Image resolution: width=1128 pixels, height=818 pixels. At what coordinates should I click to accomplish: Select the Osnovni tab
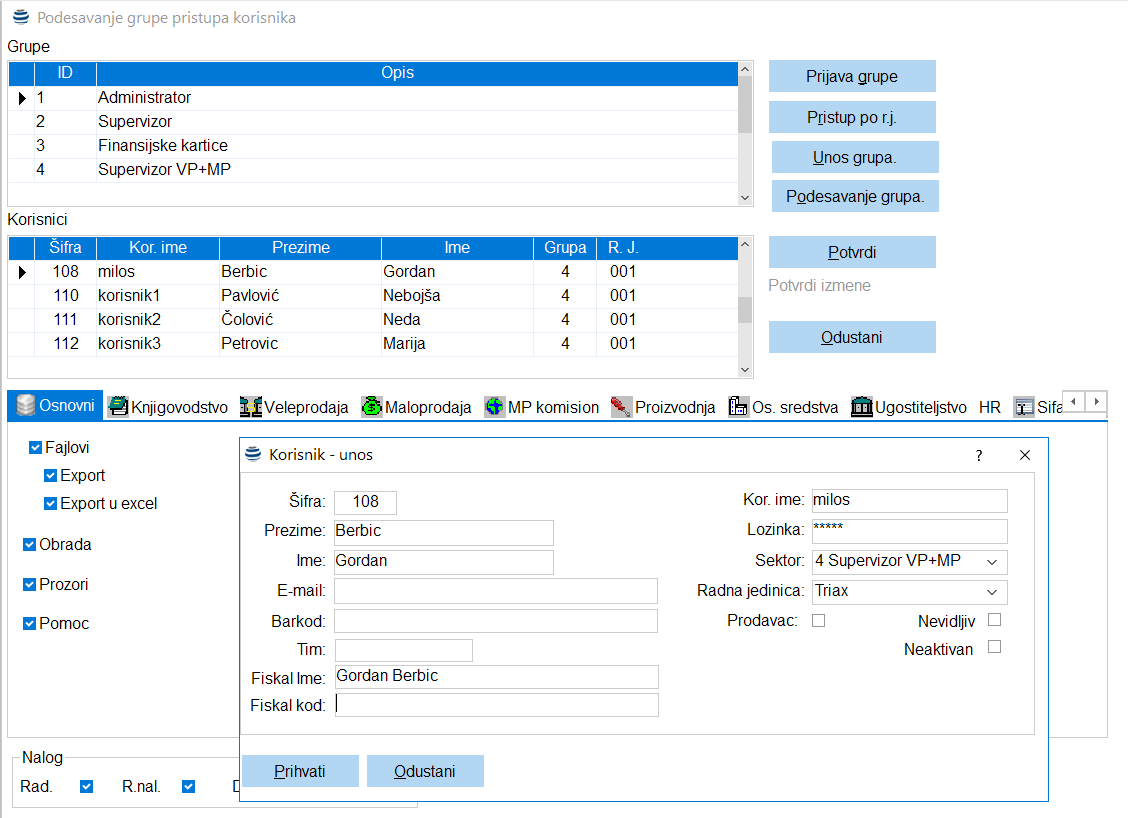click(x=56, y=406)
